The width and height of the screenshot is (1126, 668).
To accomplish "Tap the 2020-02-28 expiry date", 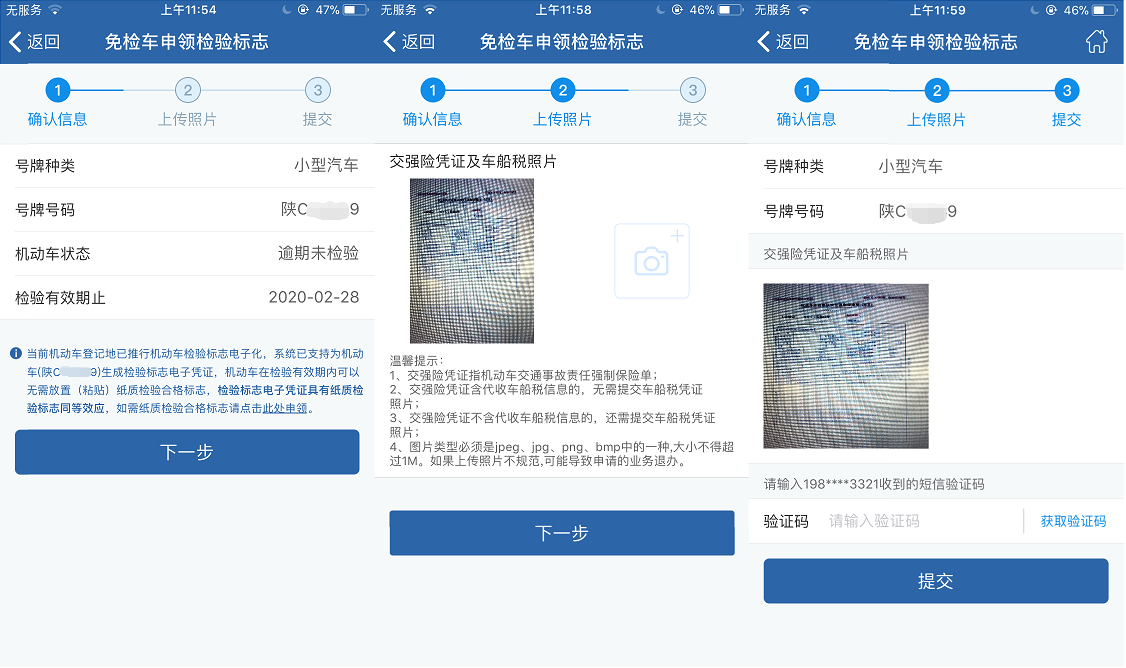I will point(314,297).
